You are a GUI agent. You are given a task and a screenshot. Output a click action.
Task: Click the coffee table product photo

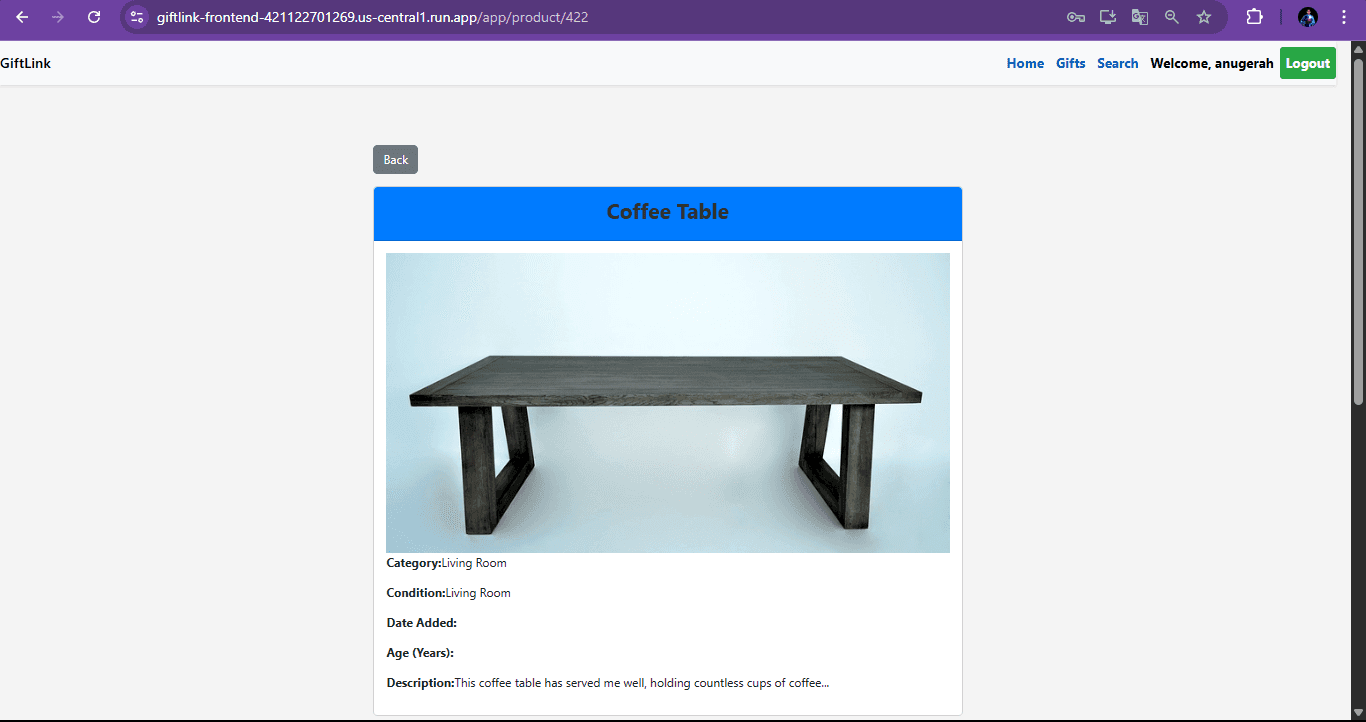click(x=667, y=402)
